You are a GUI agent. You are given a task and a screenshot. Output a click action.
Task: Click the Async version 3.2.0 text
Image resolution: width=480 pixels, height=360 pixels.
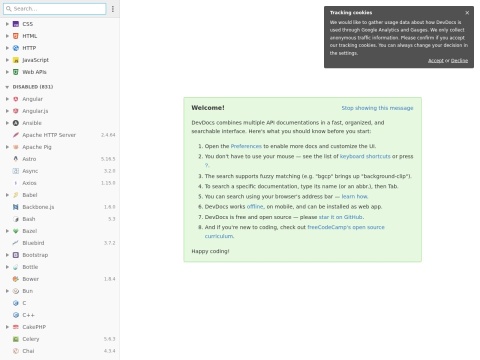click(x=109, y=171)
